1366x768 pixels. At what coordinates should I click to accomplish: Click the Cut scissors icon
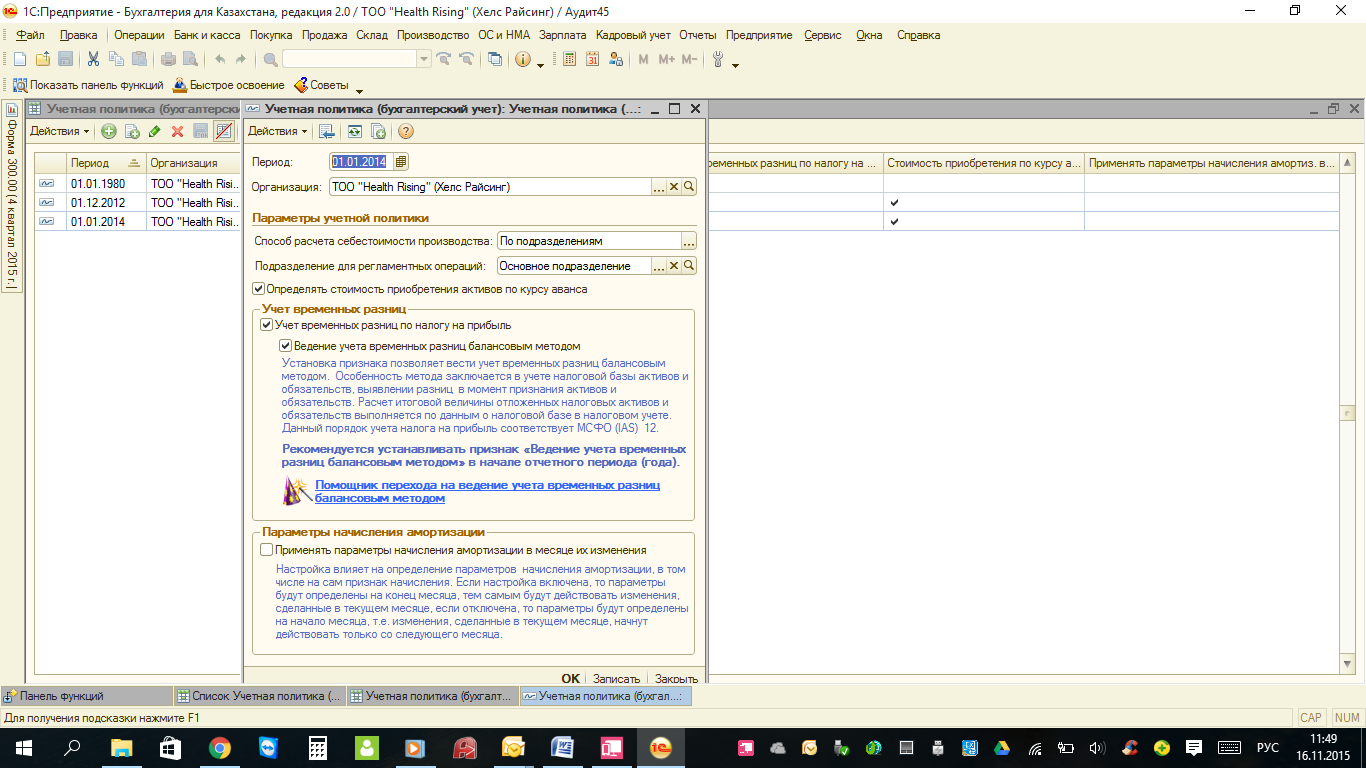click(x=93, y=60)
